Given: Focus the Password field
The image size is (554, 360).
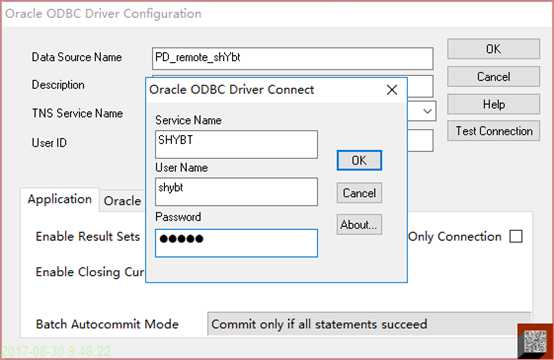Looking at the screenshot, I should click(x=236, y=243).
